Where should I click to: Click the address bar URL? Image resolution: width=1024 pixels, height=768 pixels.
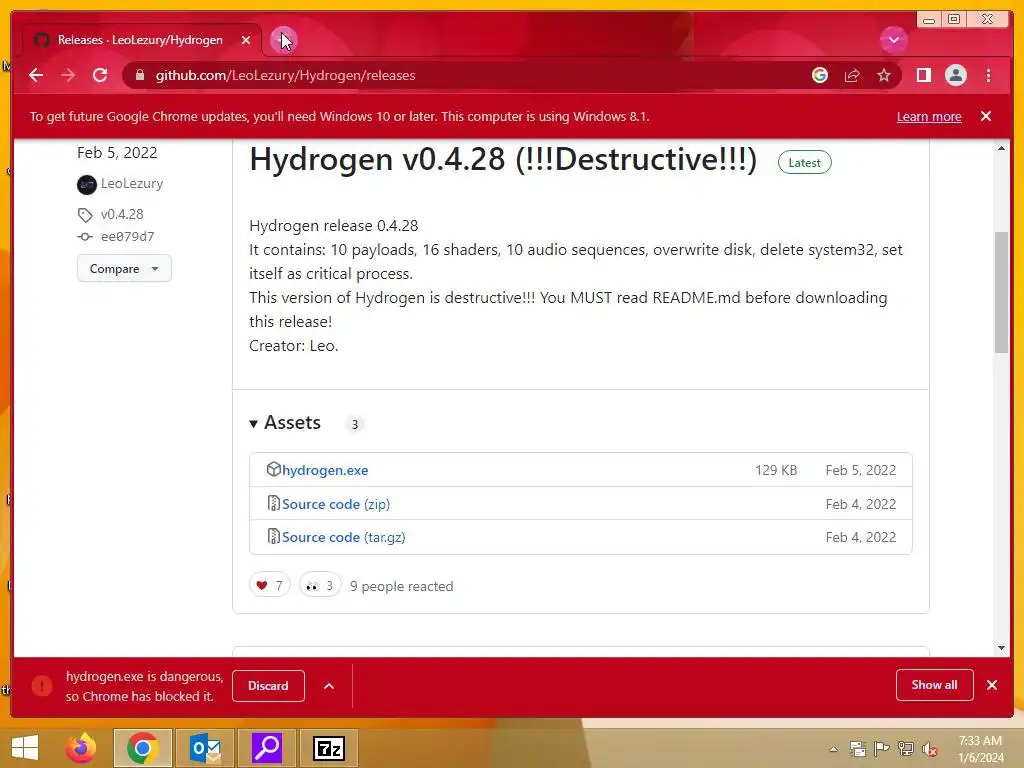[285, 75]
